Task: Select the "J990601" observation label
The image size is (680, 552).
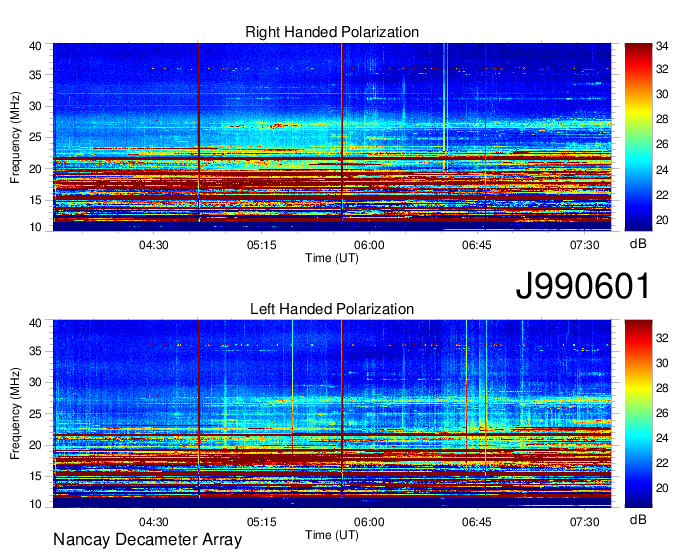Action: 583,285
